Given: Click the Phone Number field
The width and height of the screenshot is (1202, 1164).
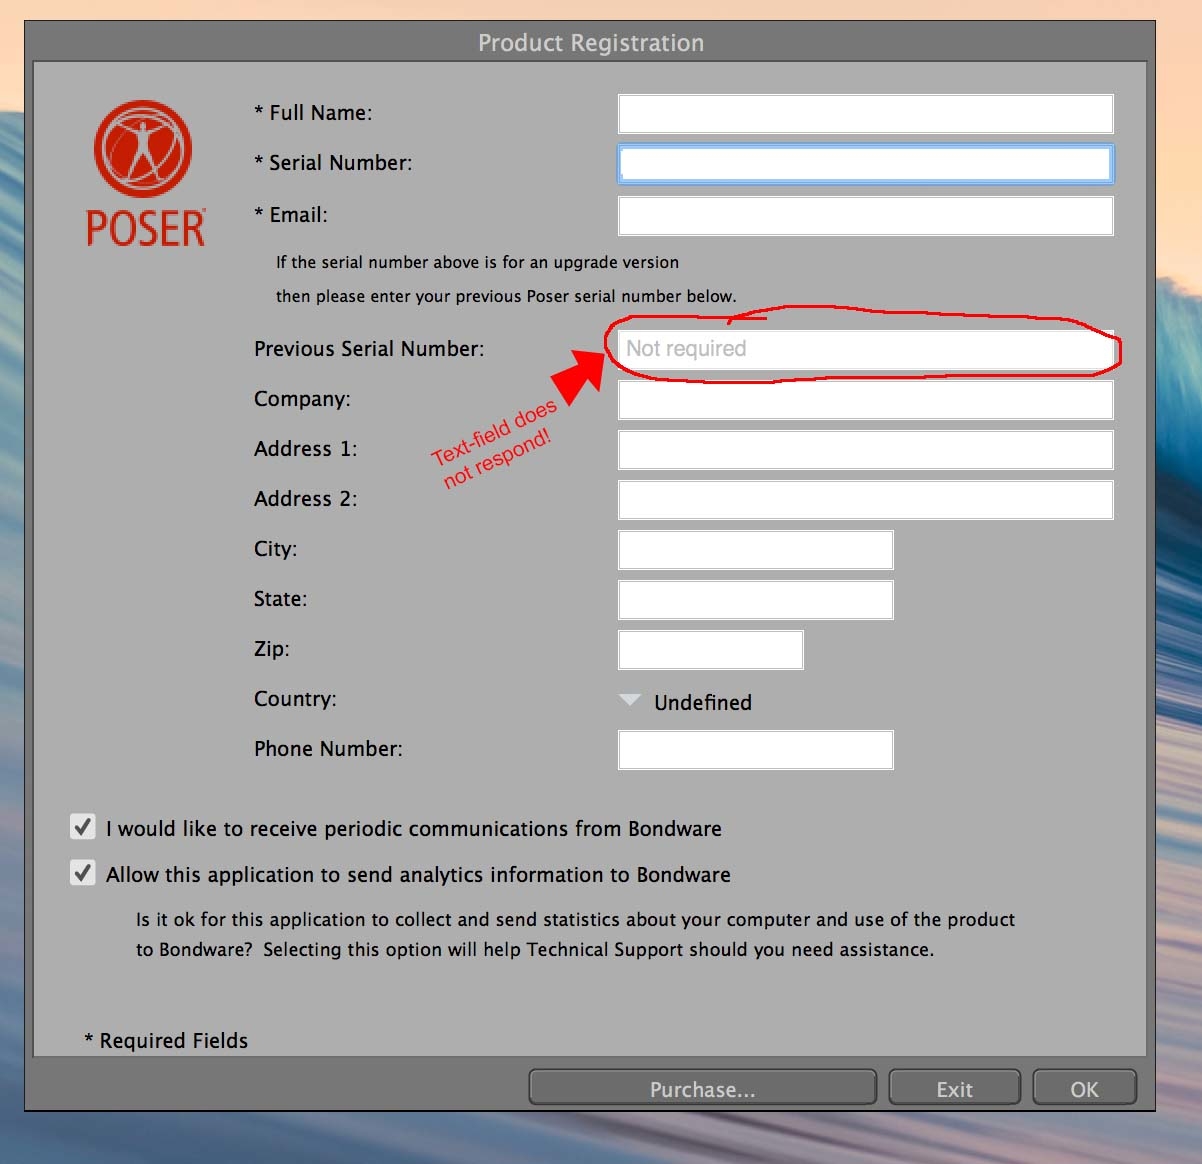Looking at the screenshot, I should 755,750.
